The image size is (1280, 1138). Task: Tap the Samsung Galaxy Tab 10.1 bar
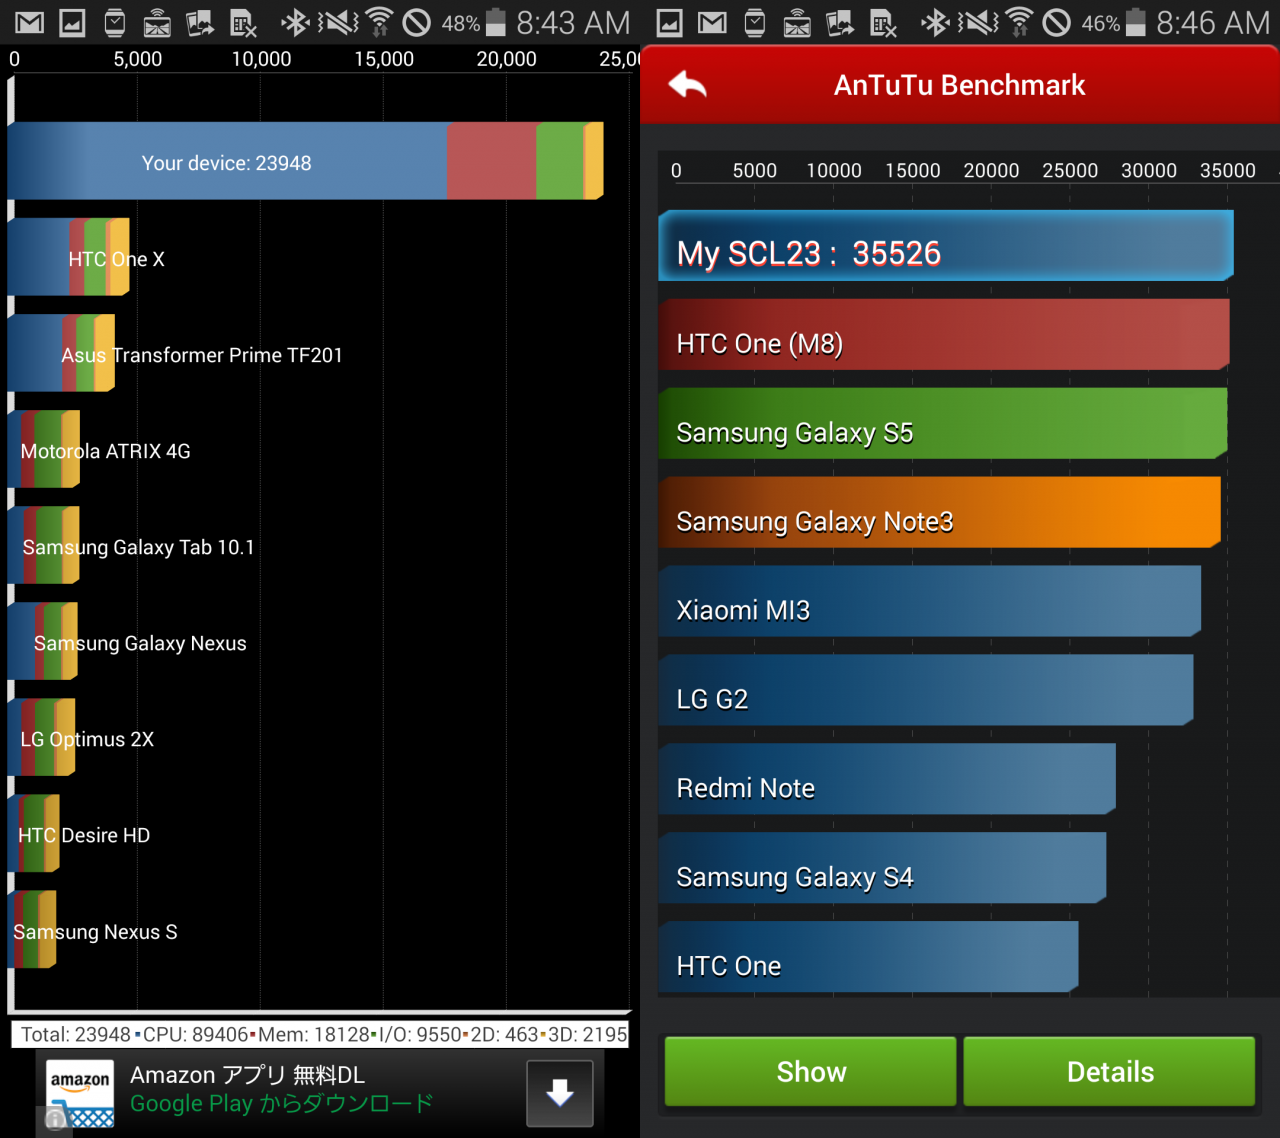coord(44,546)
